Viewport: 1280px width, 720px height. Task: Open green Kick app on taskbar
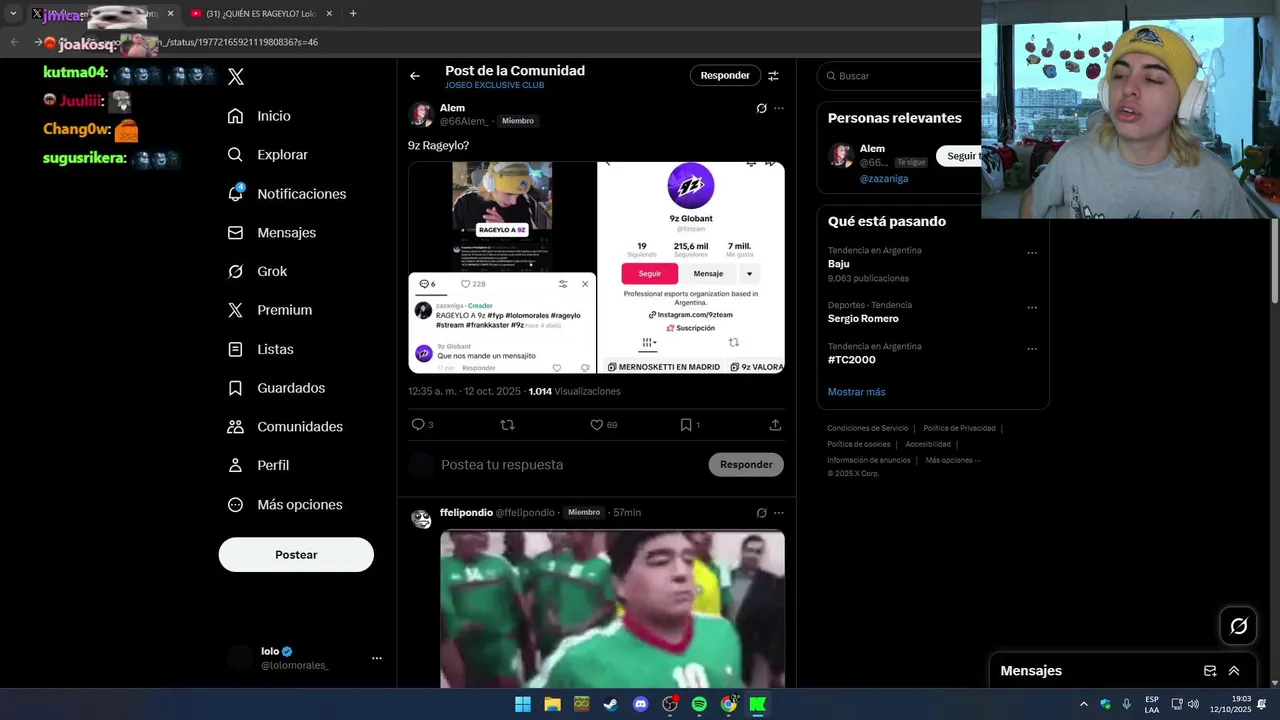coord(758,704)
